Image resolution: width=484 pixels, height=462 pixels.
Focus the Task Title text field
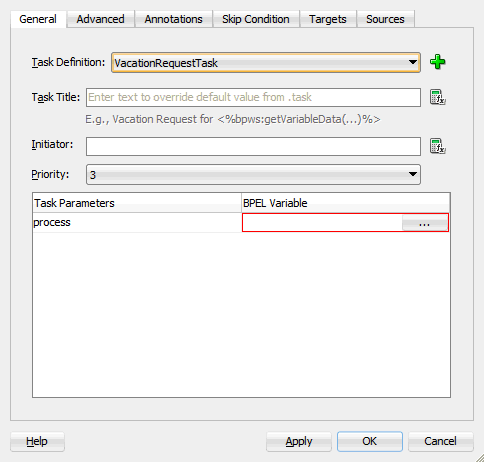tap(253, 97)
